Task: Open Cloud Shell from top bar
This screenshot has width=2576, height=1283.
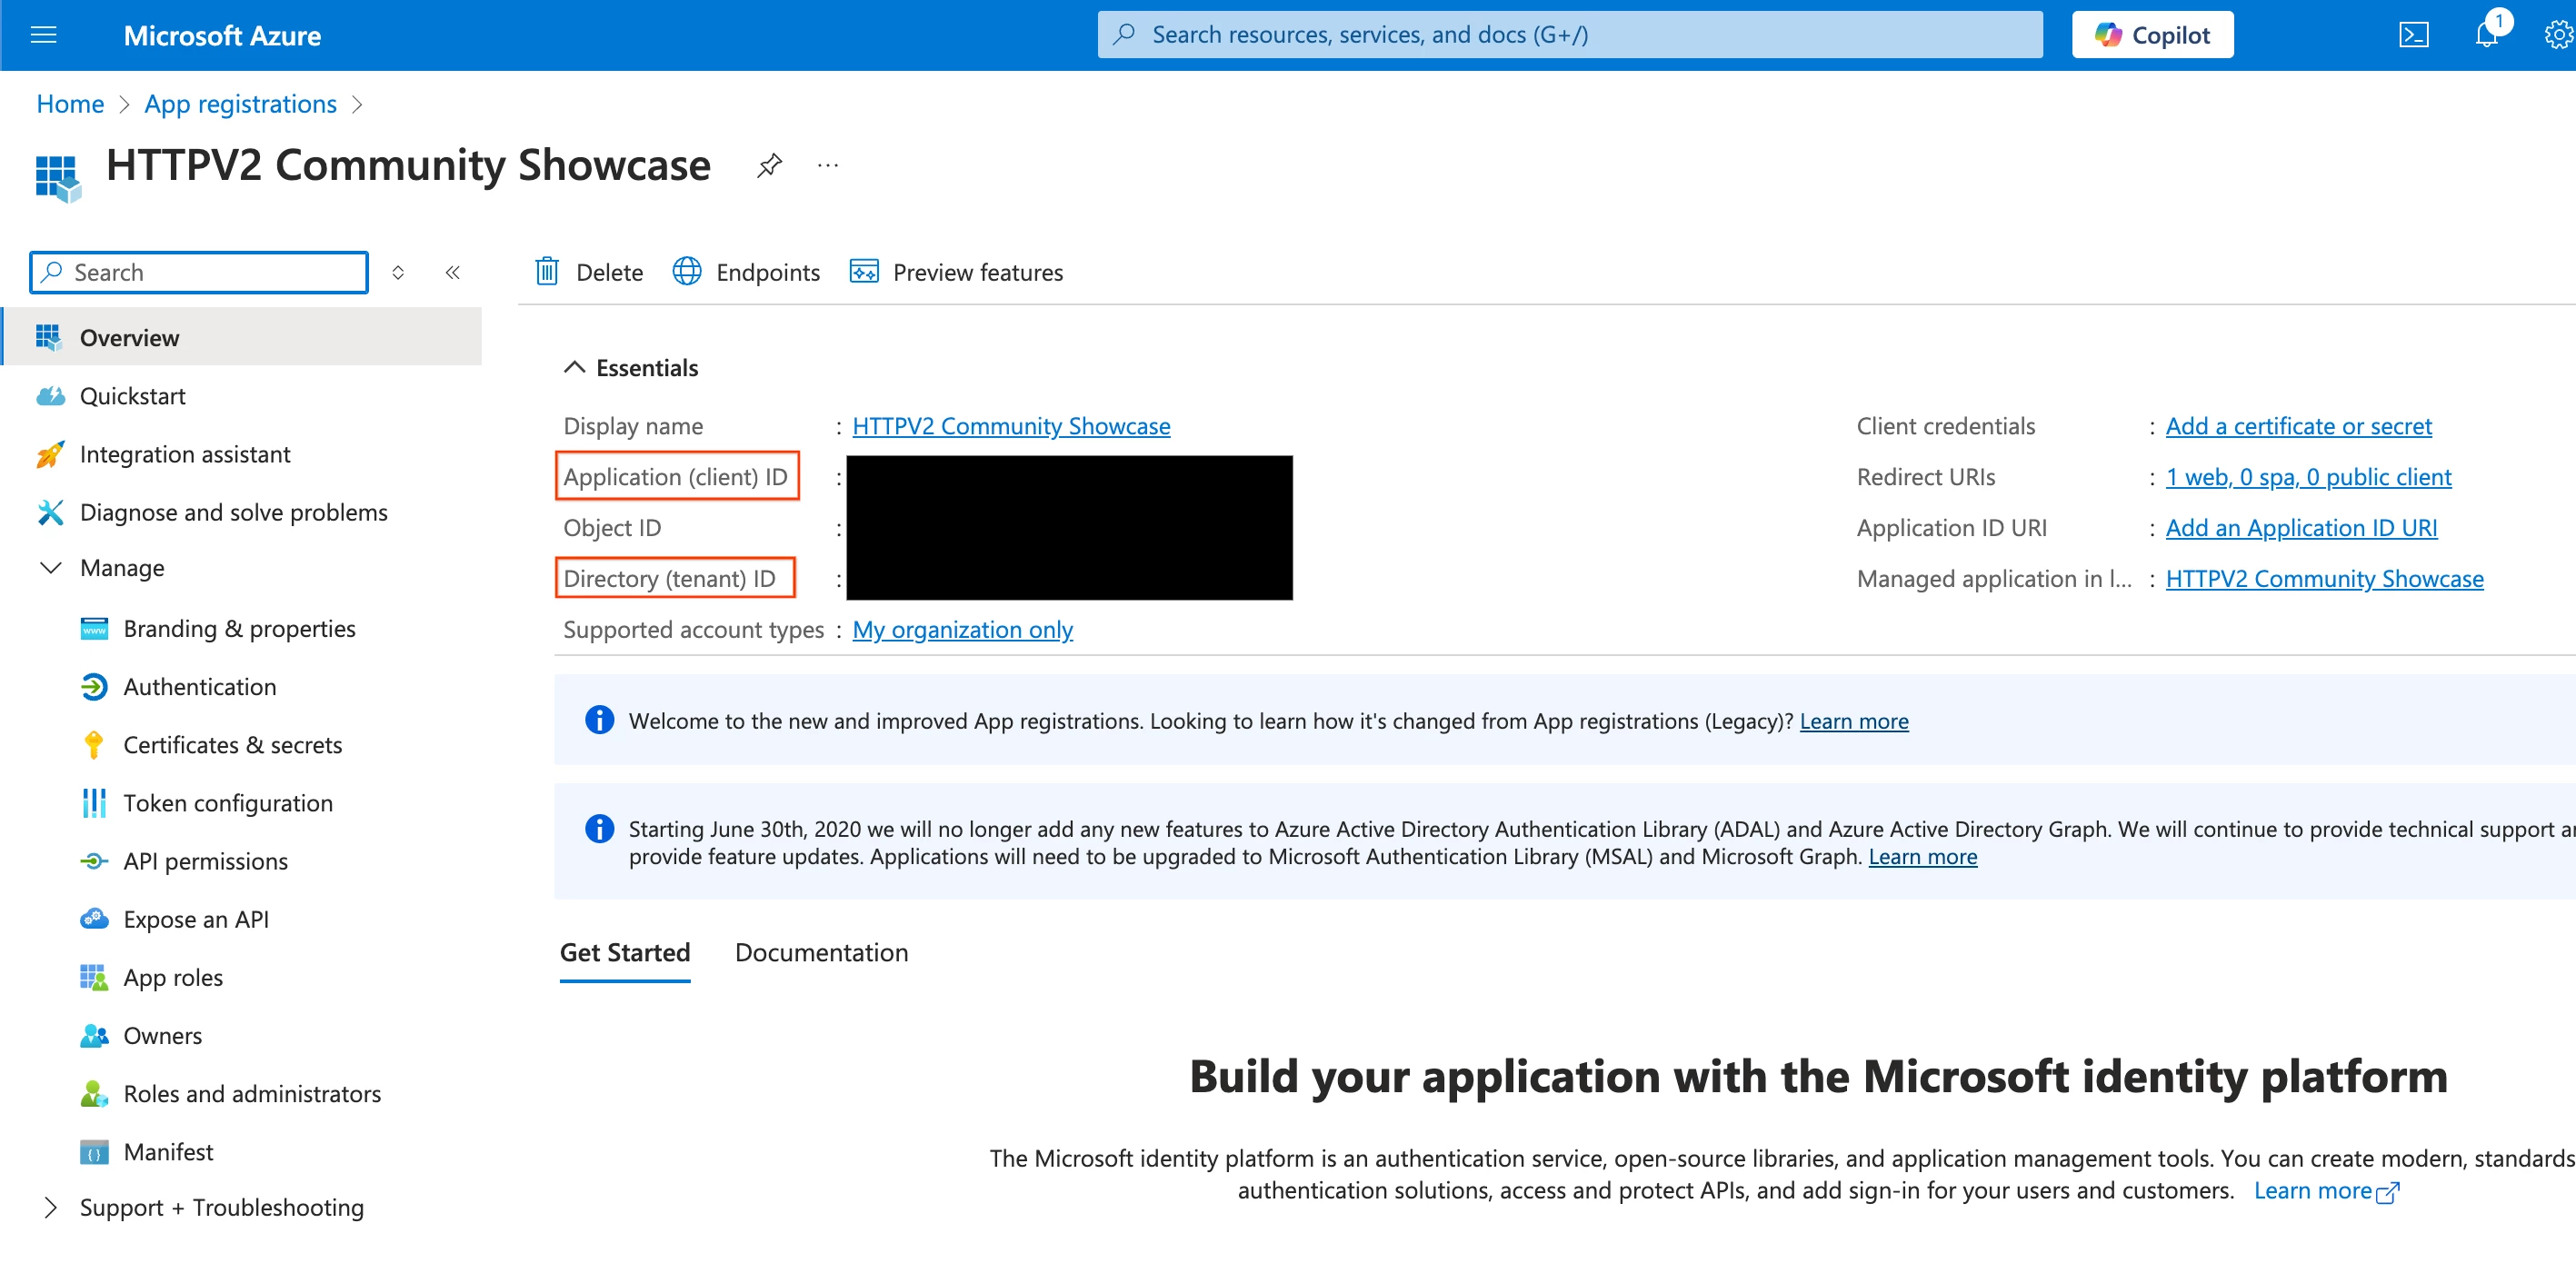Action: tap(2413, 35)
